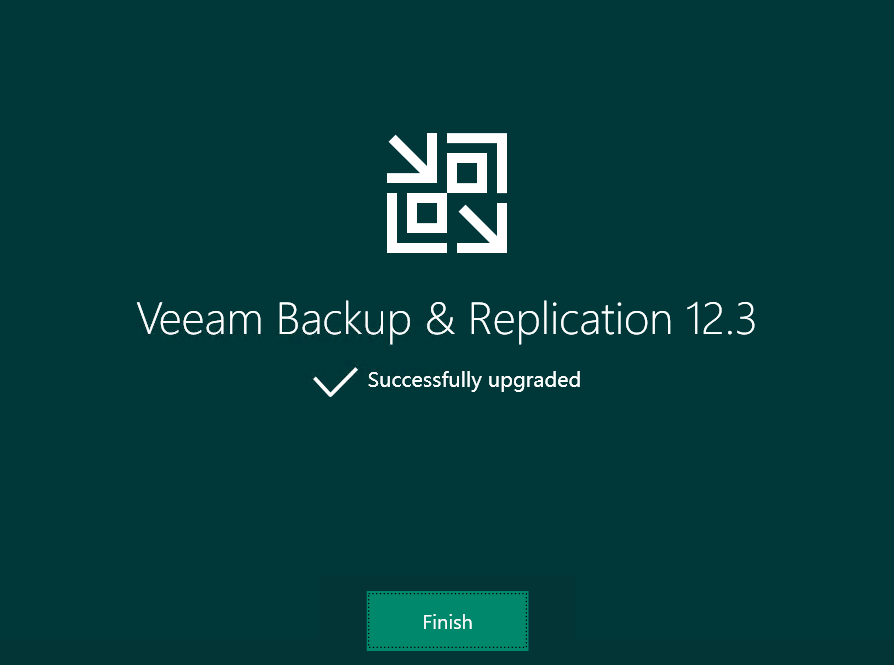Click the word 'Backup' in the title

344,321
